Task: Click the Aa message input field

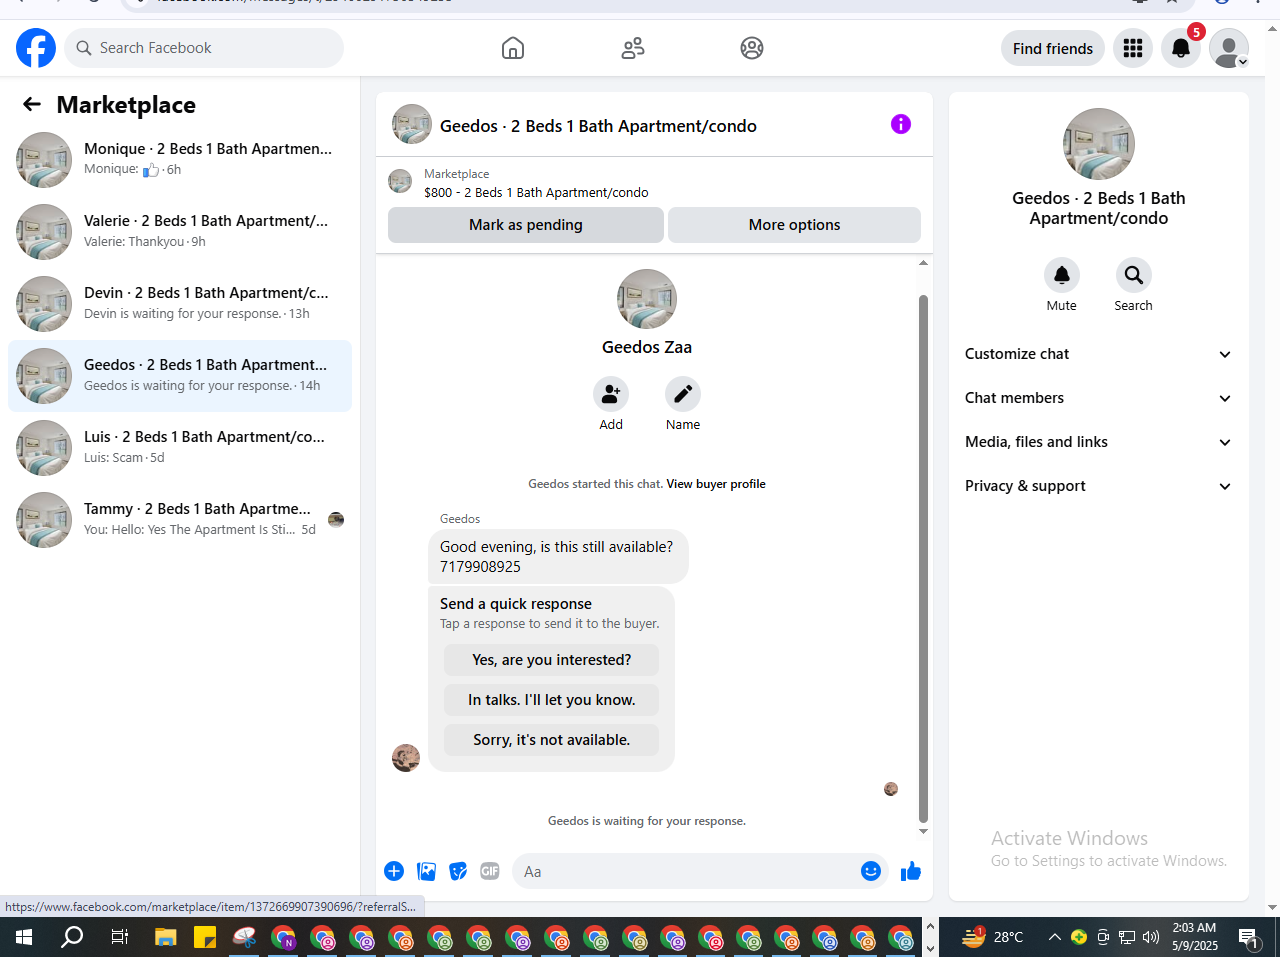Action: 686,871
